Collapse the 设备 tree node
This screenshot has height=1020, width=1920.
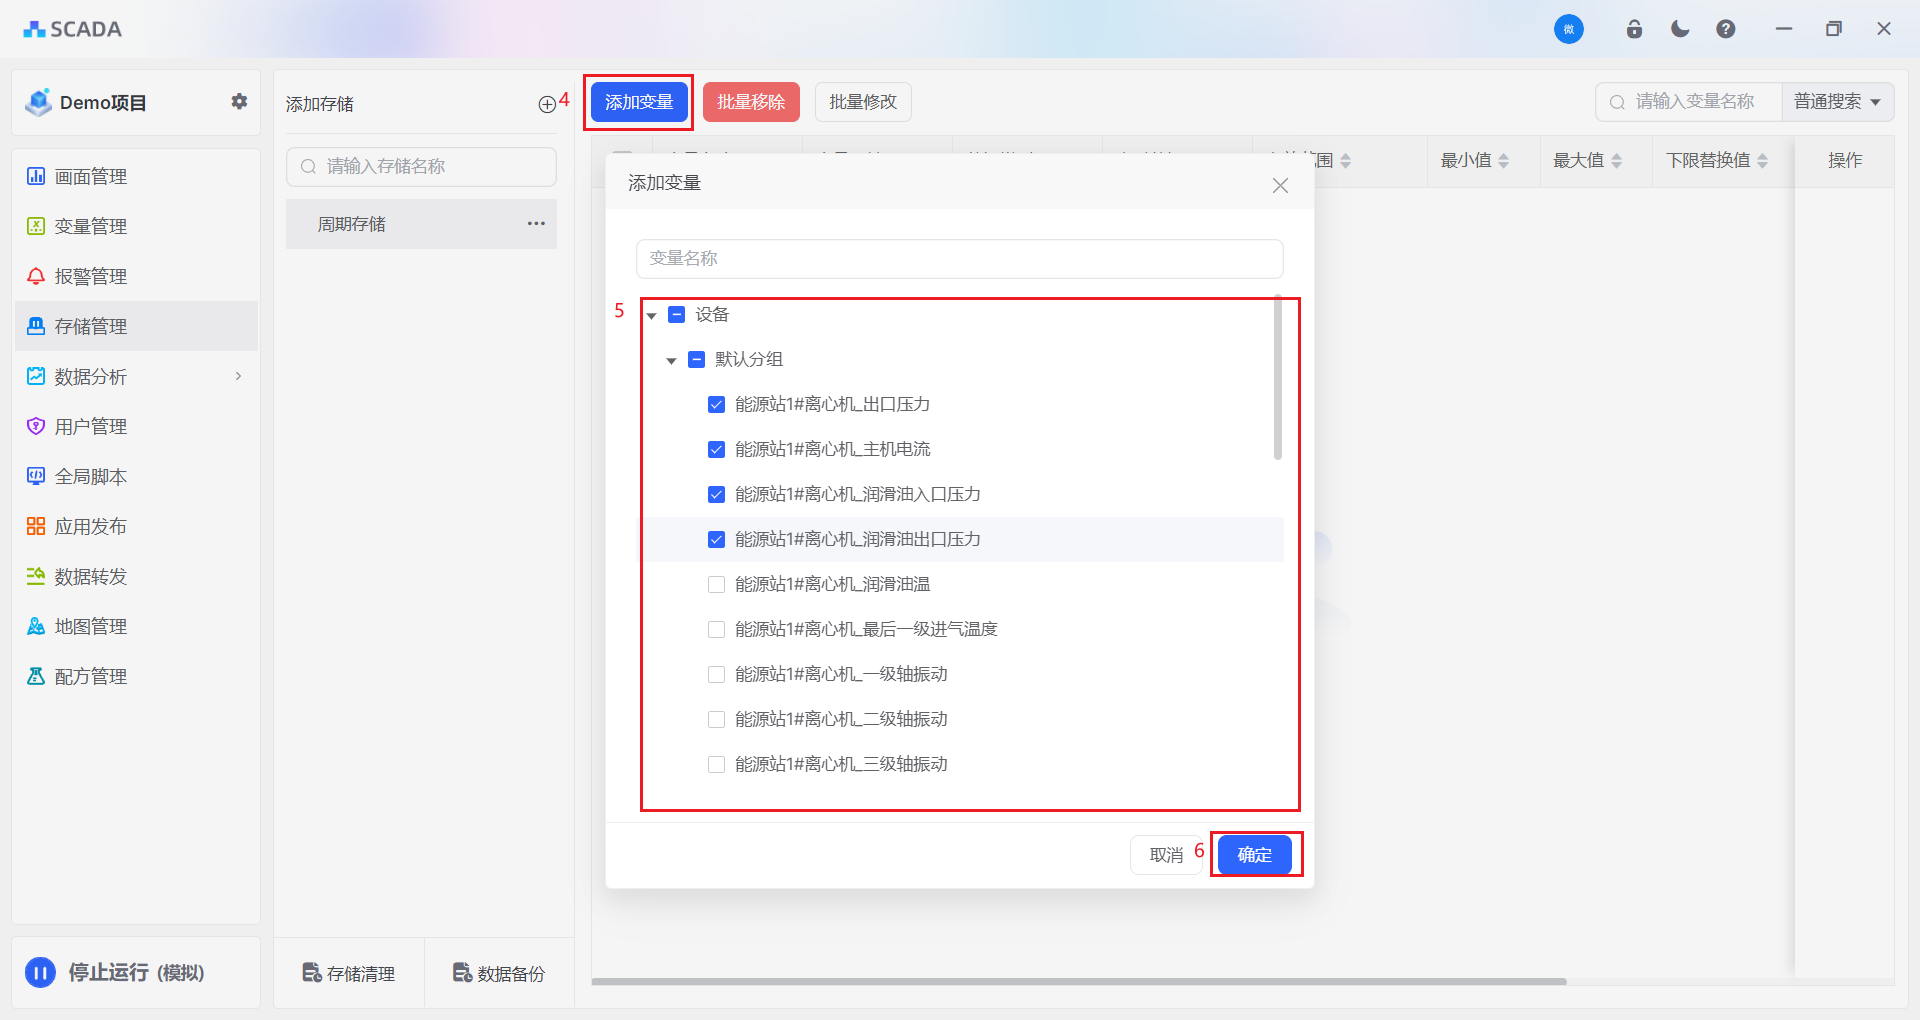(652, 315)
